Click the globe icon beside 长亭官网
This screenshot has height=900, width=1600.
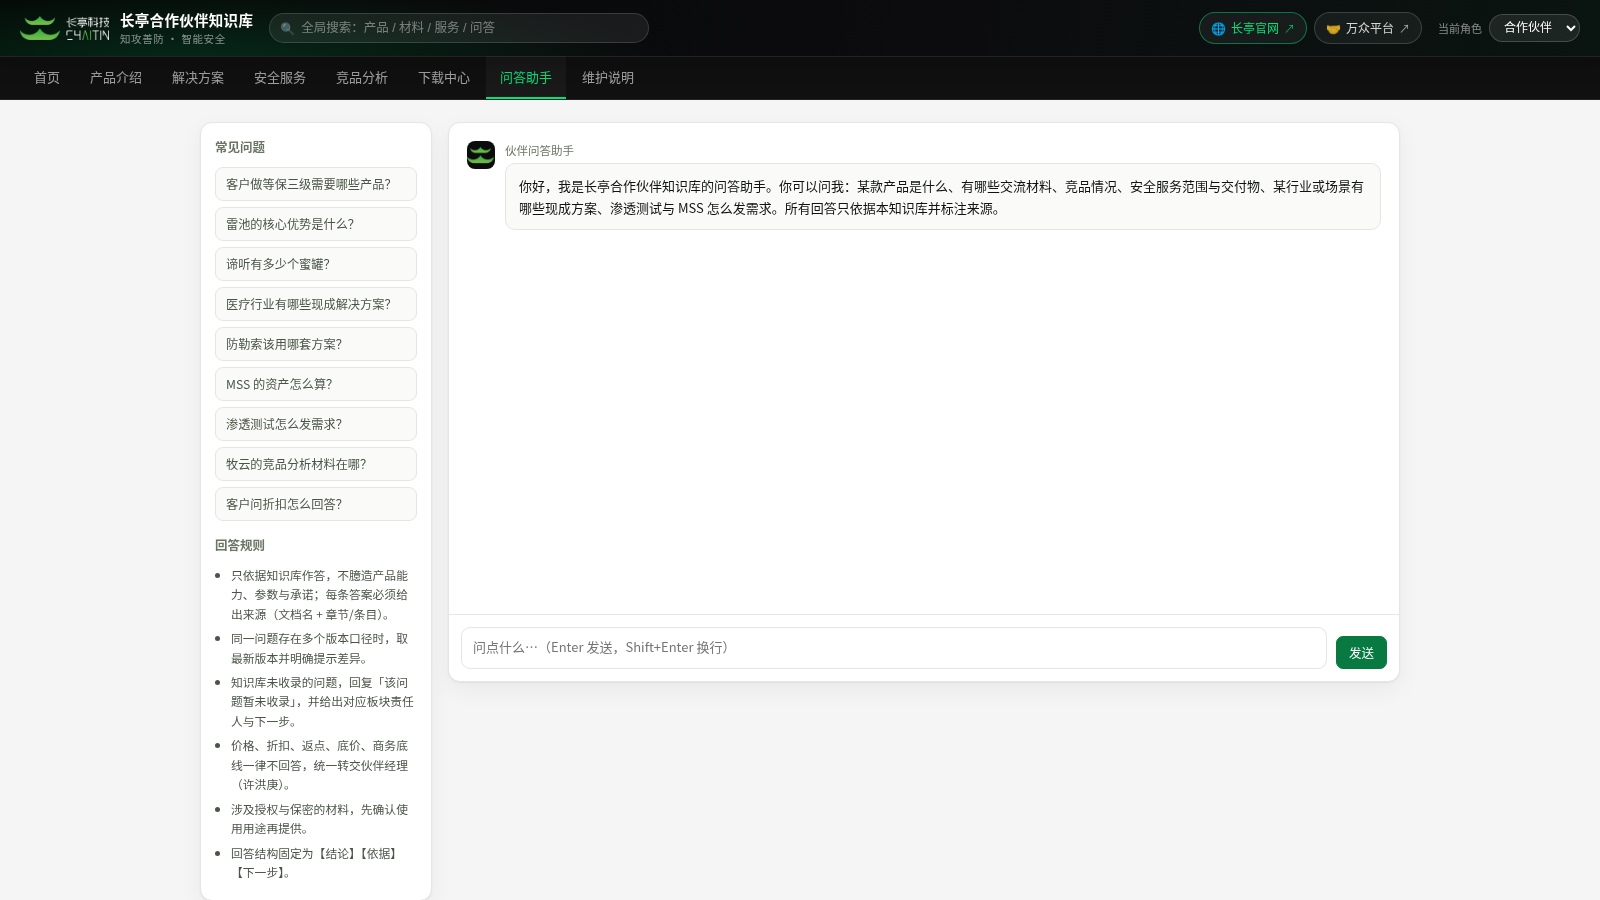point(1218,29)
